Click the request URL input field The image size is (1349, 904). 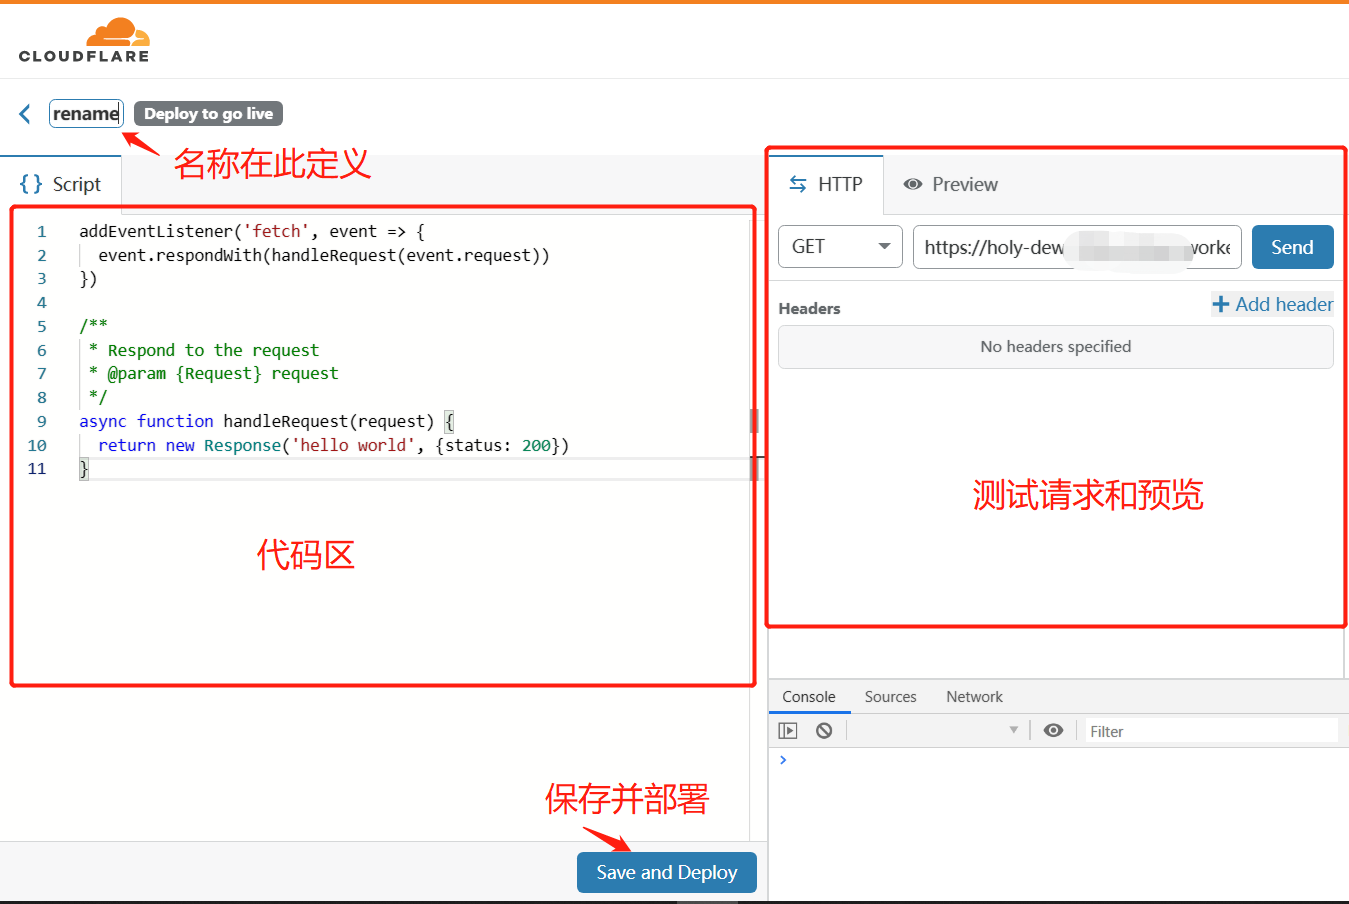coord(1077,247)
